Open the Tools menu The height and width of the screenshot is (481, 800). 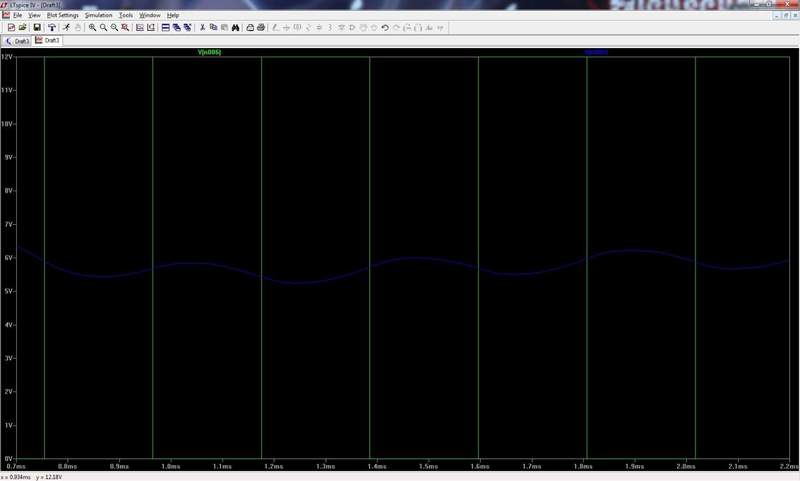click(x=126, y=15)
